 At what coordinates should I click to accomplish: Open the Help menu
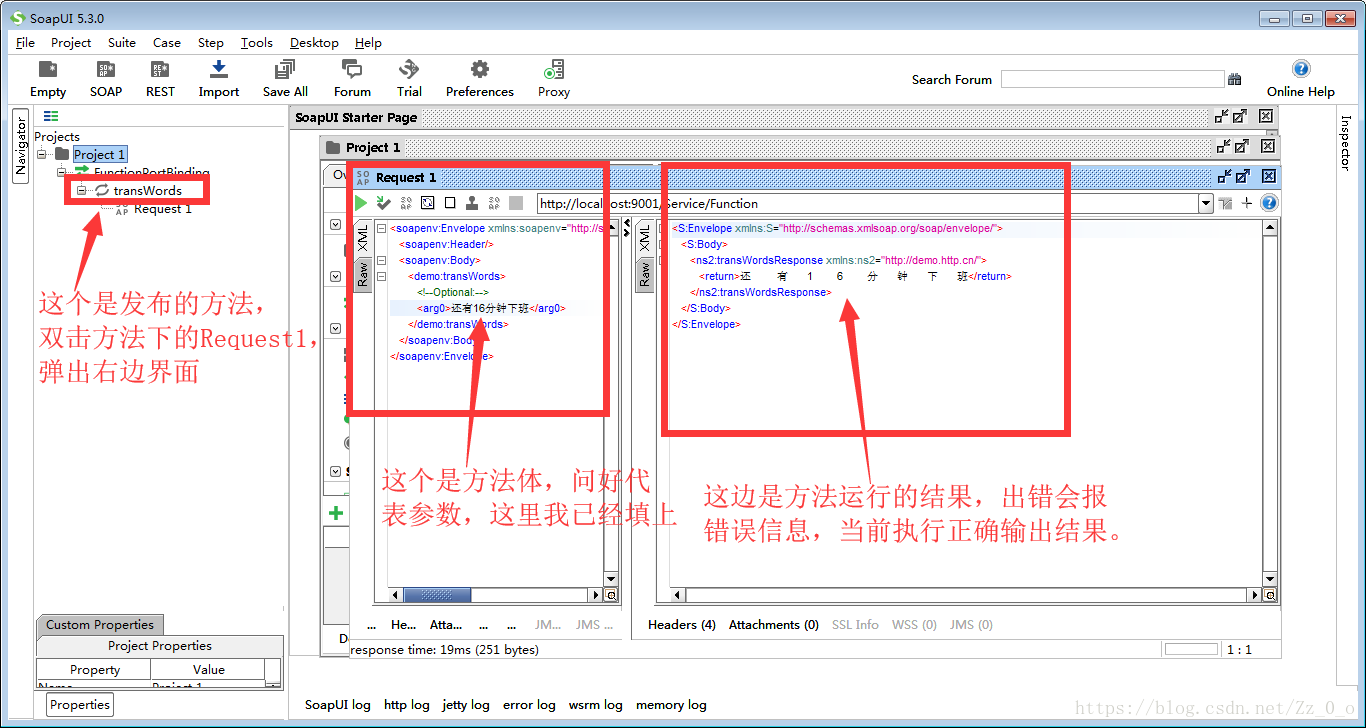(x=368, y=42)
